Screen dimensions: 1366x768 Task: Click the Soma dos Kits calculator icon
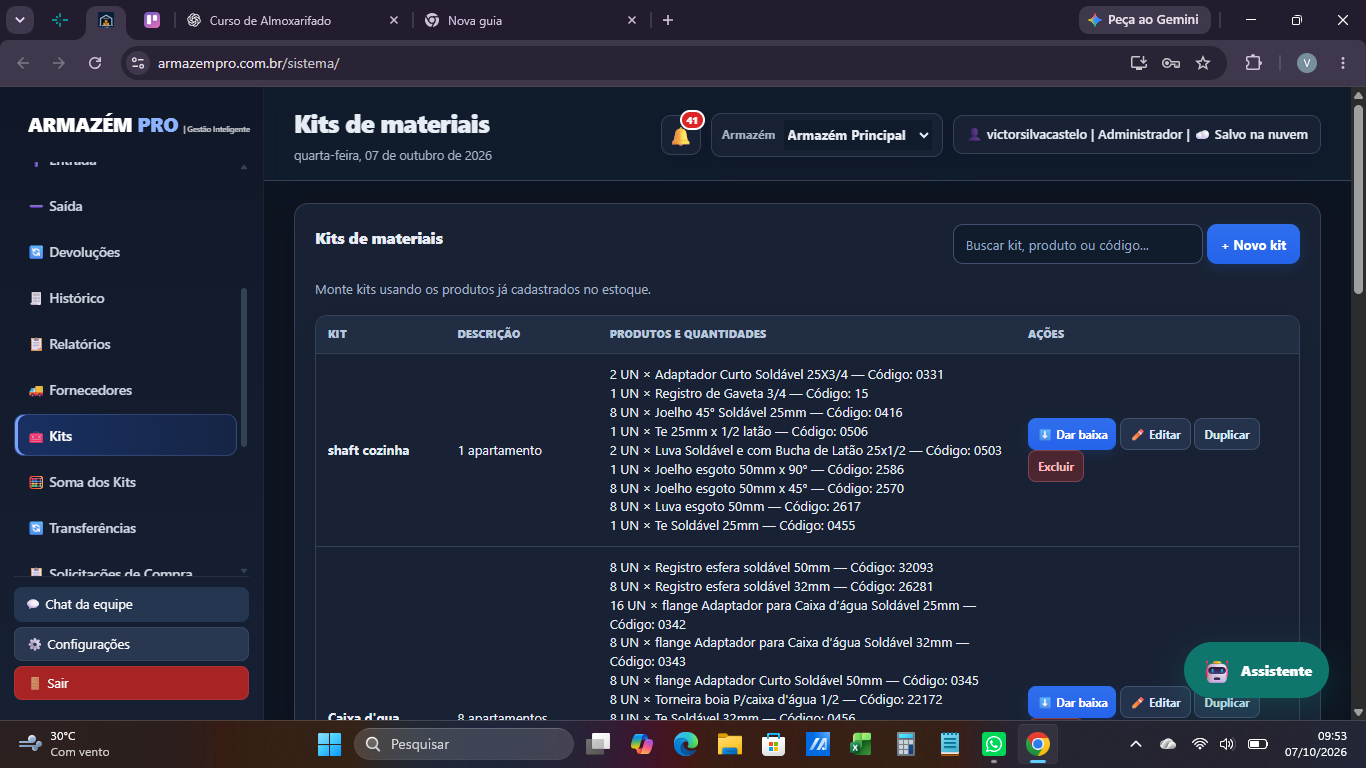point(36,482)
